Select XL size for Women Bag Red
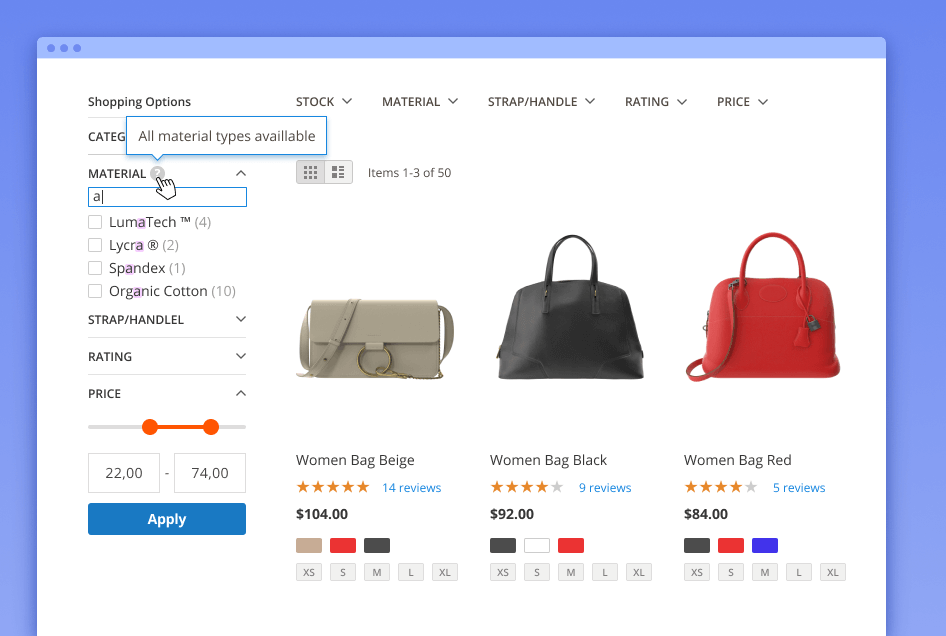The width and height of the screenshot is (946, 636). (x=833, y=573)
